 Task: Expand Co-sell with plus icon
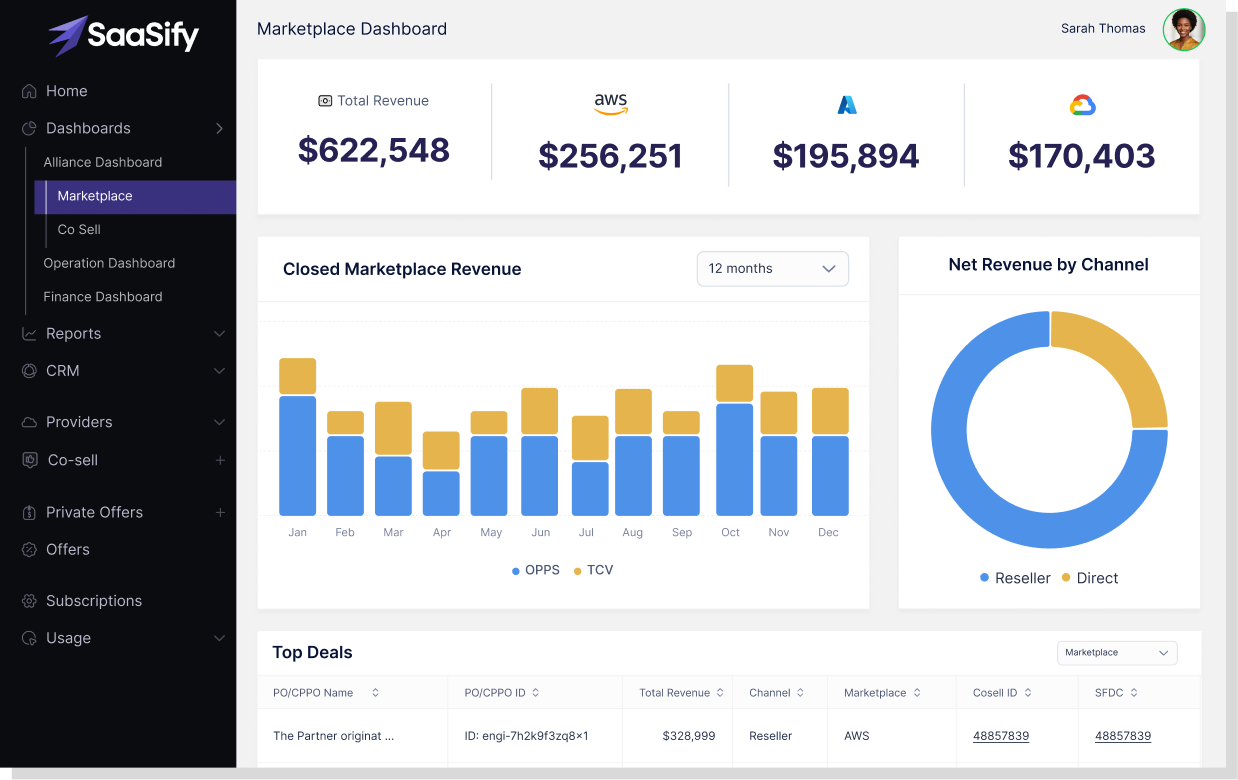click(x=220, y=460)
